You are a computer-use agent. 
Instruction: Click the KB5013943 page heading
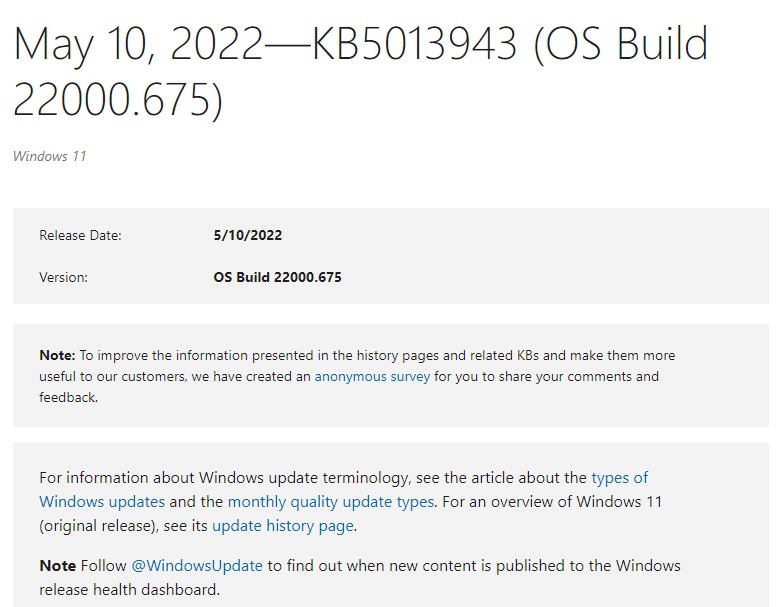[x=360, y=70]
